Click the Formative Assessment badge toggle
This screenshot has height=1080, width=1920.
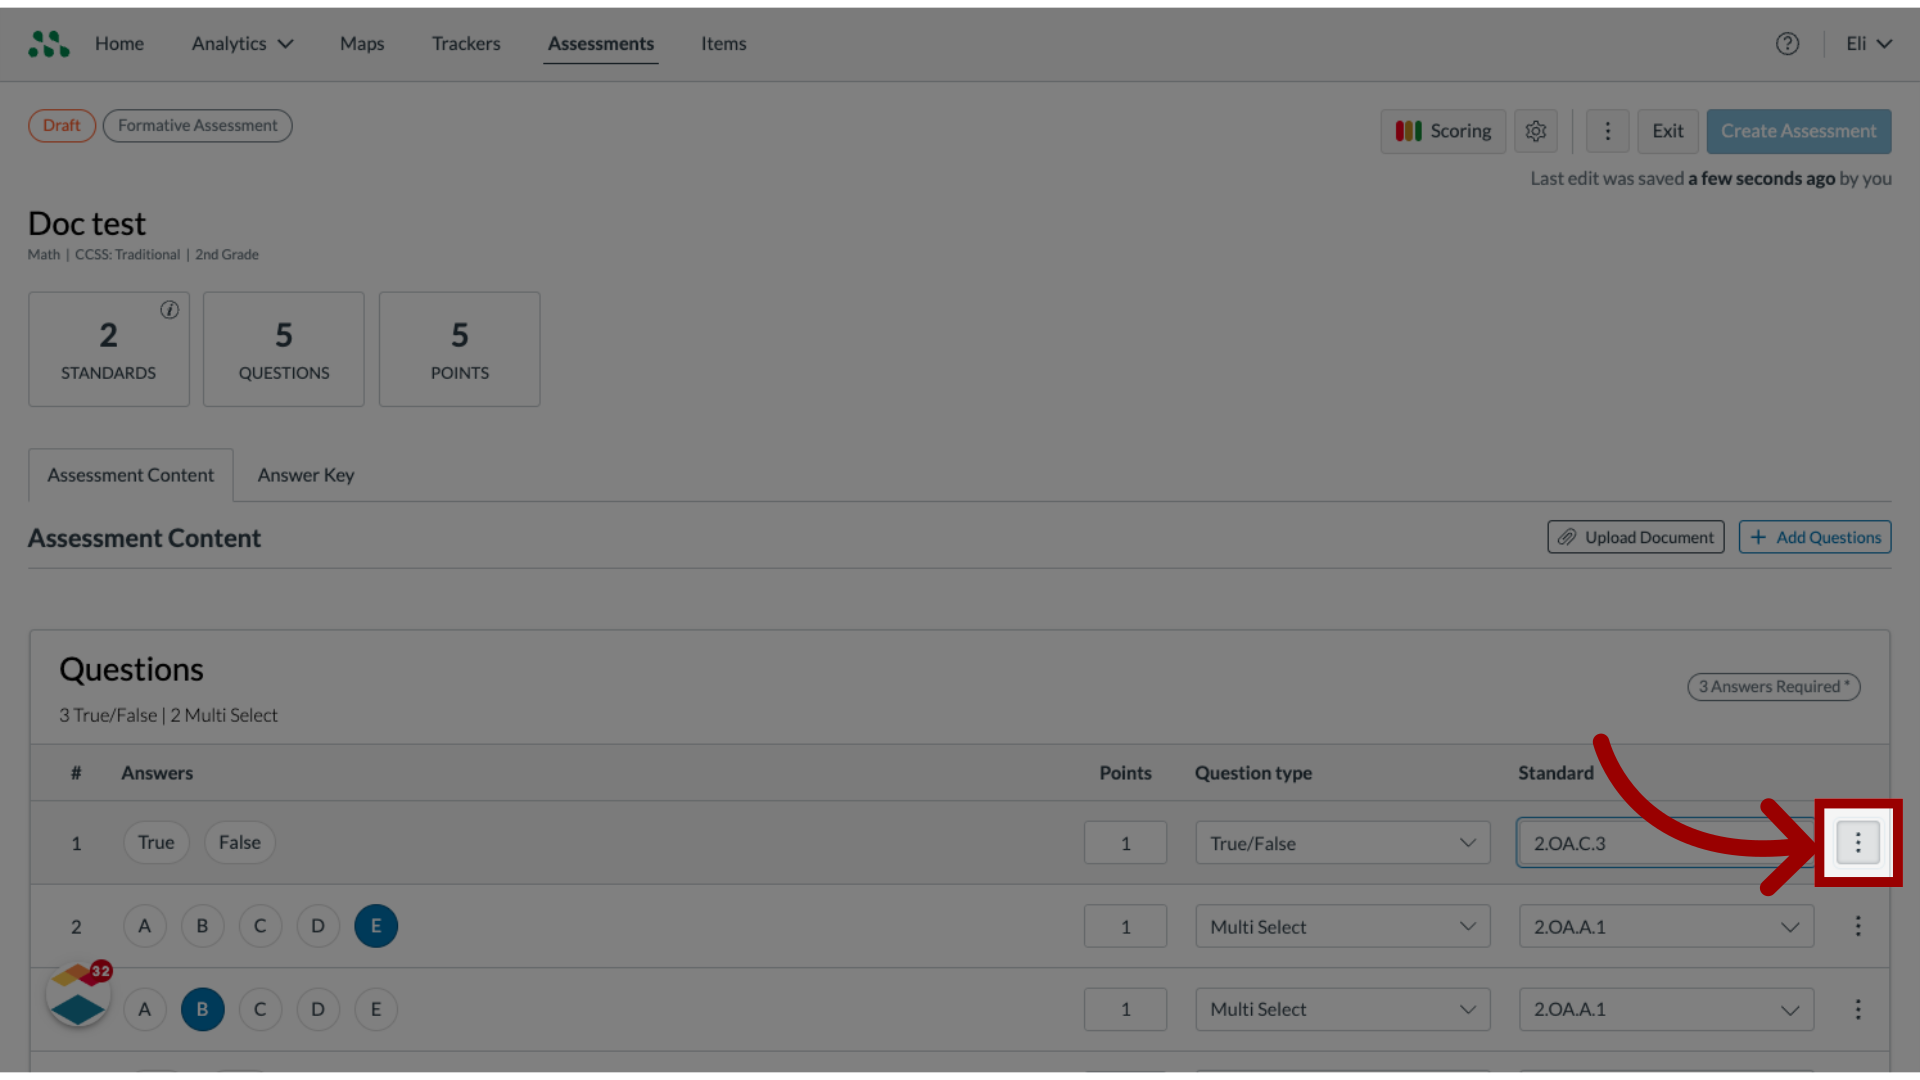coord(196,125)
